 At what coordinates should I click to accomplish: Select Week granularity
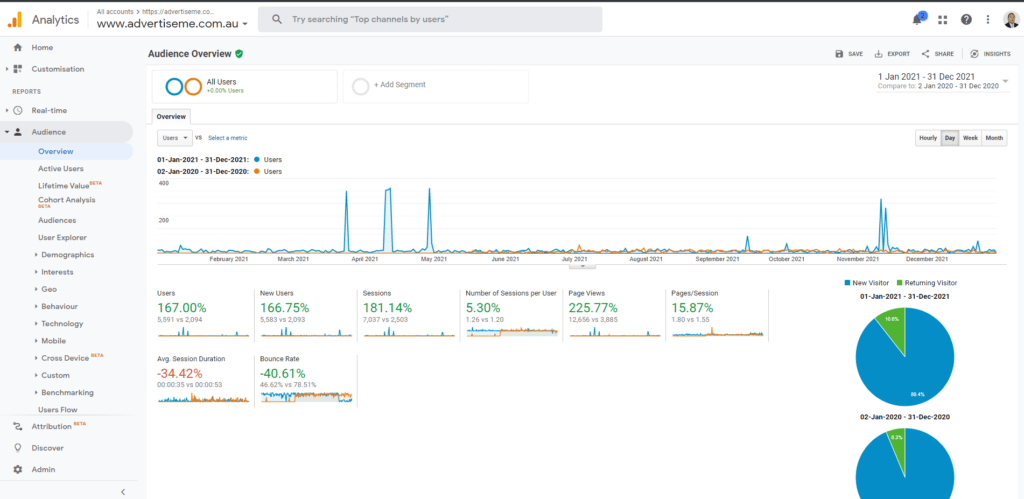point(970,138)
